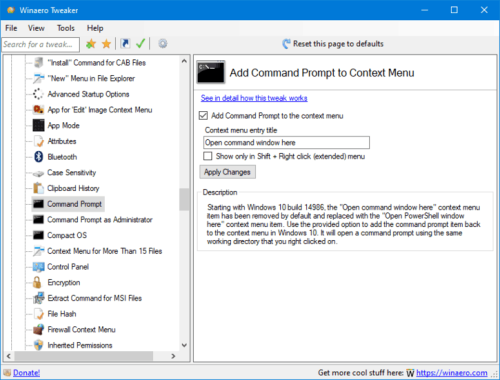Viewport: 500px width, 380px height.
Task: Click the Apply Changes button
Action: [x=227, y=172]
